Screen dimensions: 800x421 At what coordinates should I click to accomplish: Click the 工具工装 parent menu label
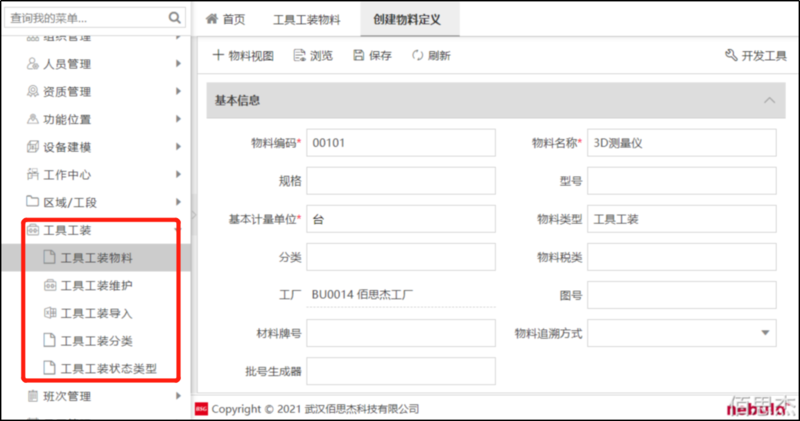point(67,230)
